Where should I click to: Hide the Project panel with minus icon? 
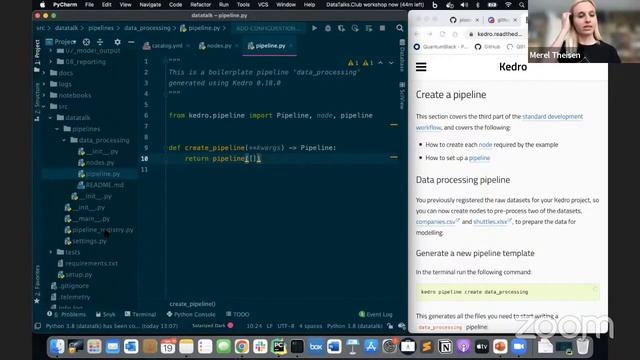pos(131,42)
